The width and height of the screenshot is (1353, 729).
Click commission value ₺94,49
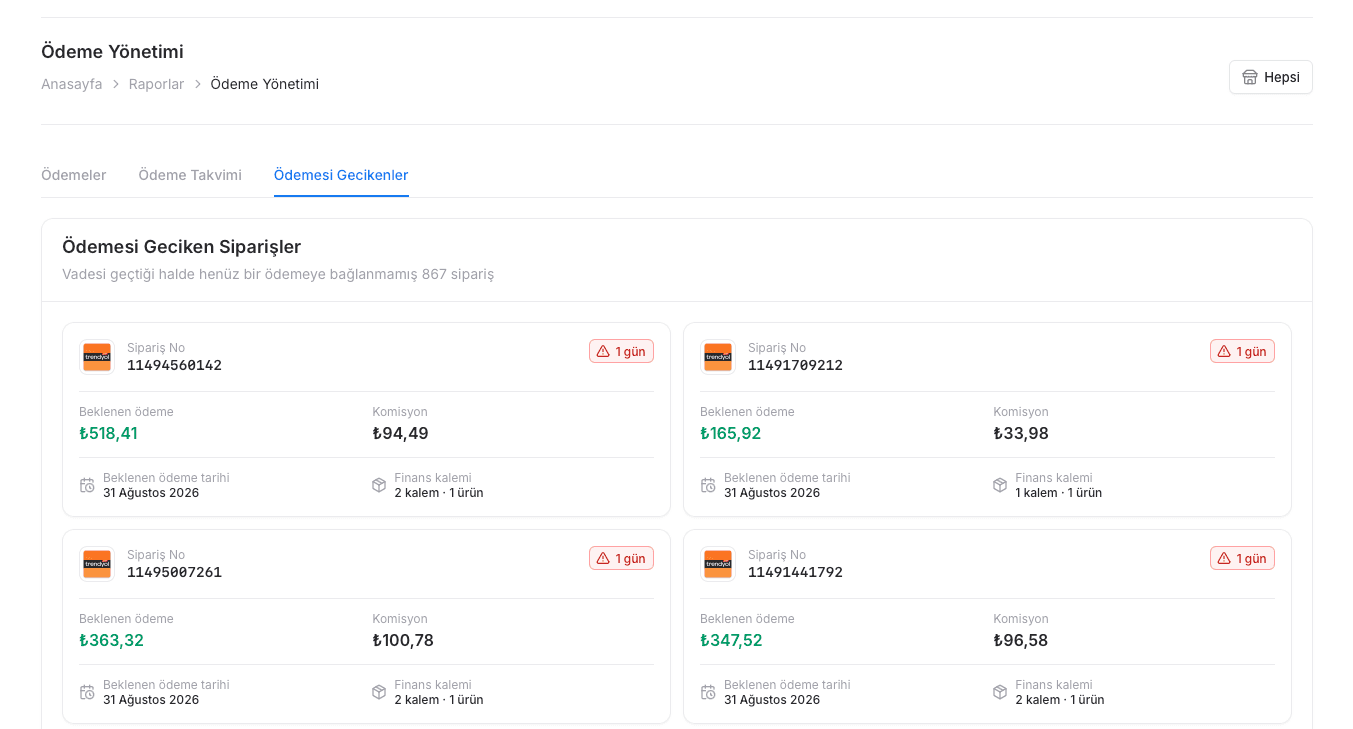pos(400,433)
